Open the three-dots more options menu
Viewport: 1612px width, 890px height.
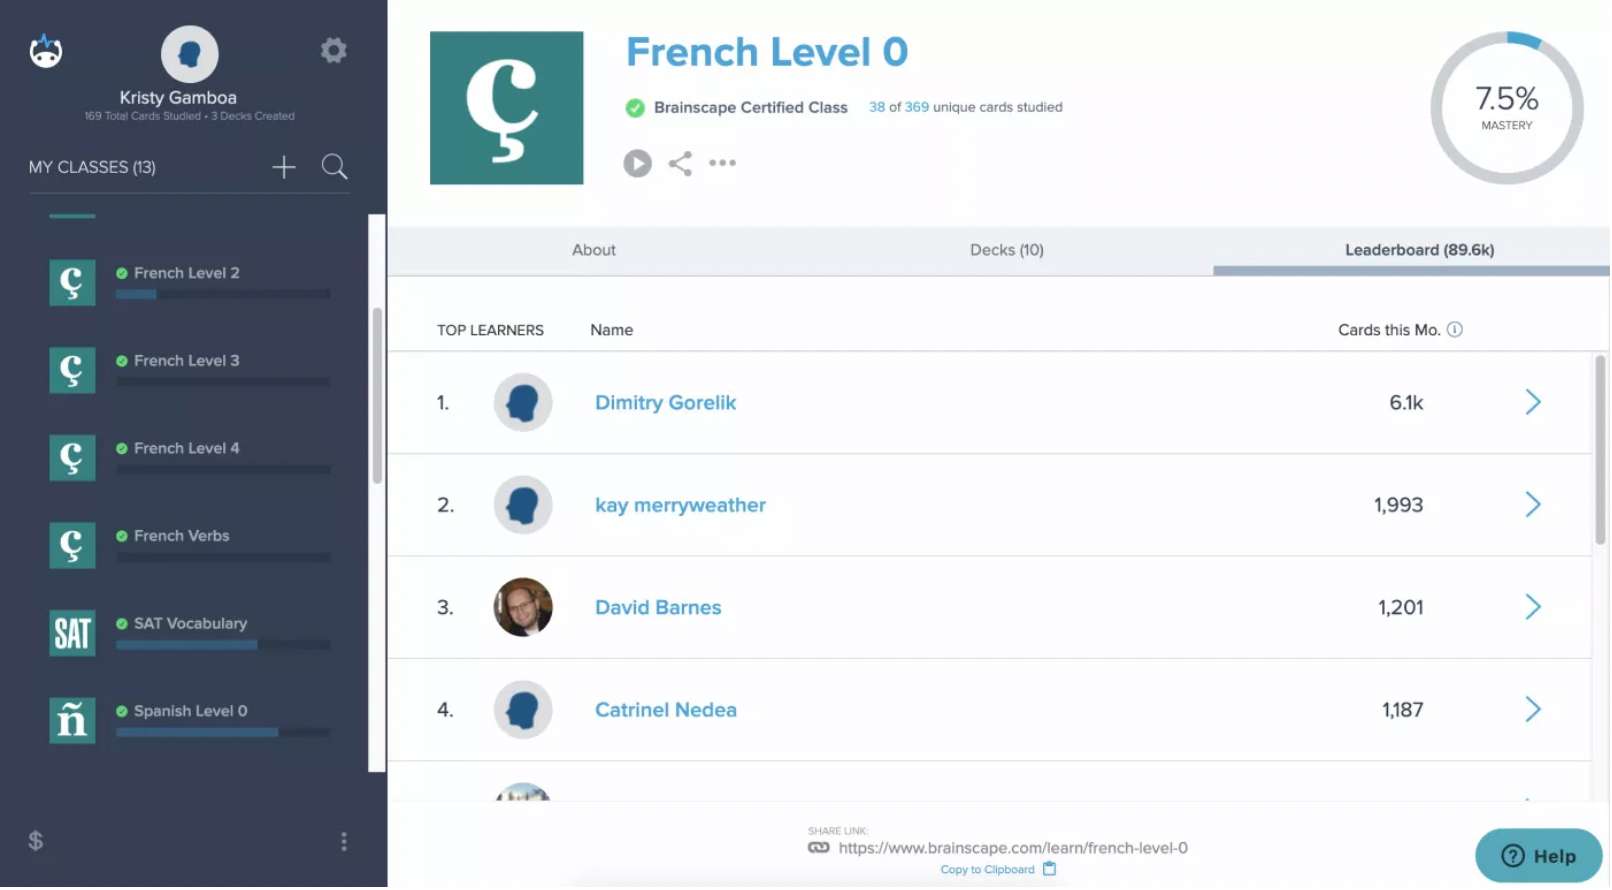[722, 163]
